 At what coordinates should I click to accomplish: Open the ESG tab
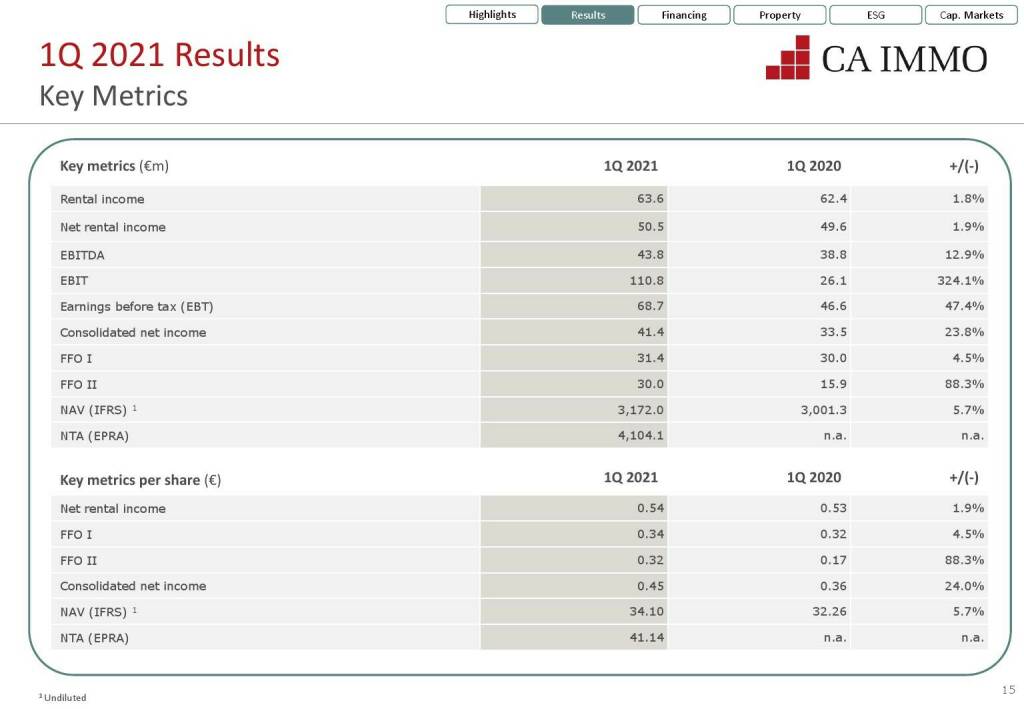click(875, 15)
